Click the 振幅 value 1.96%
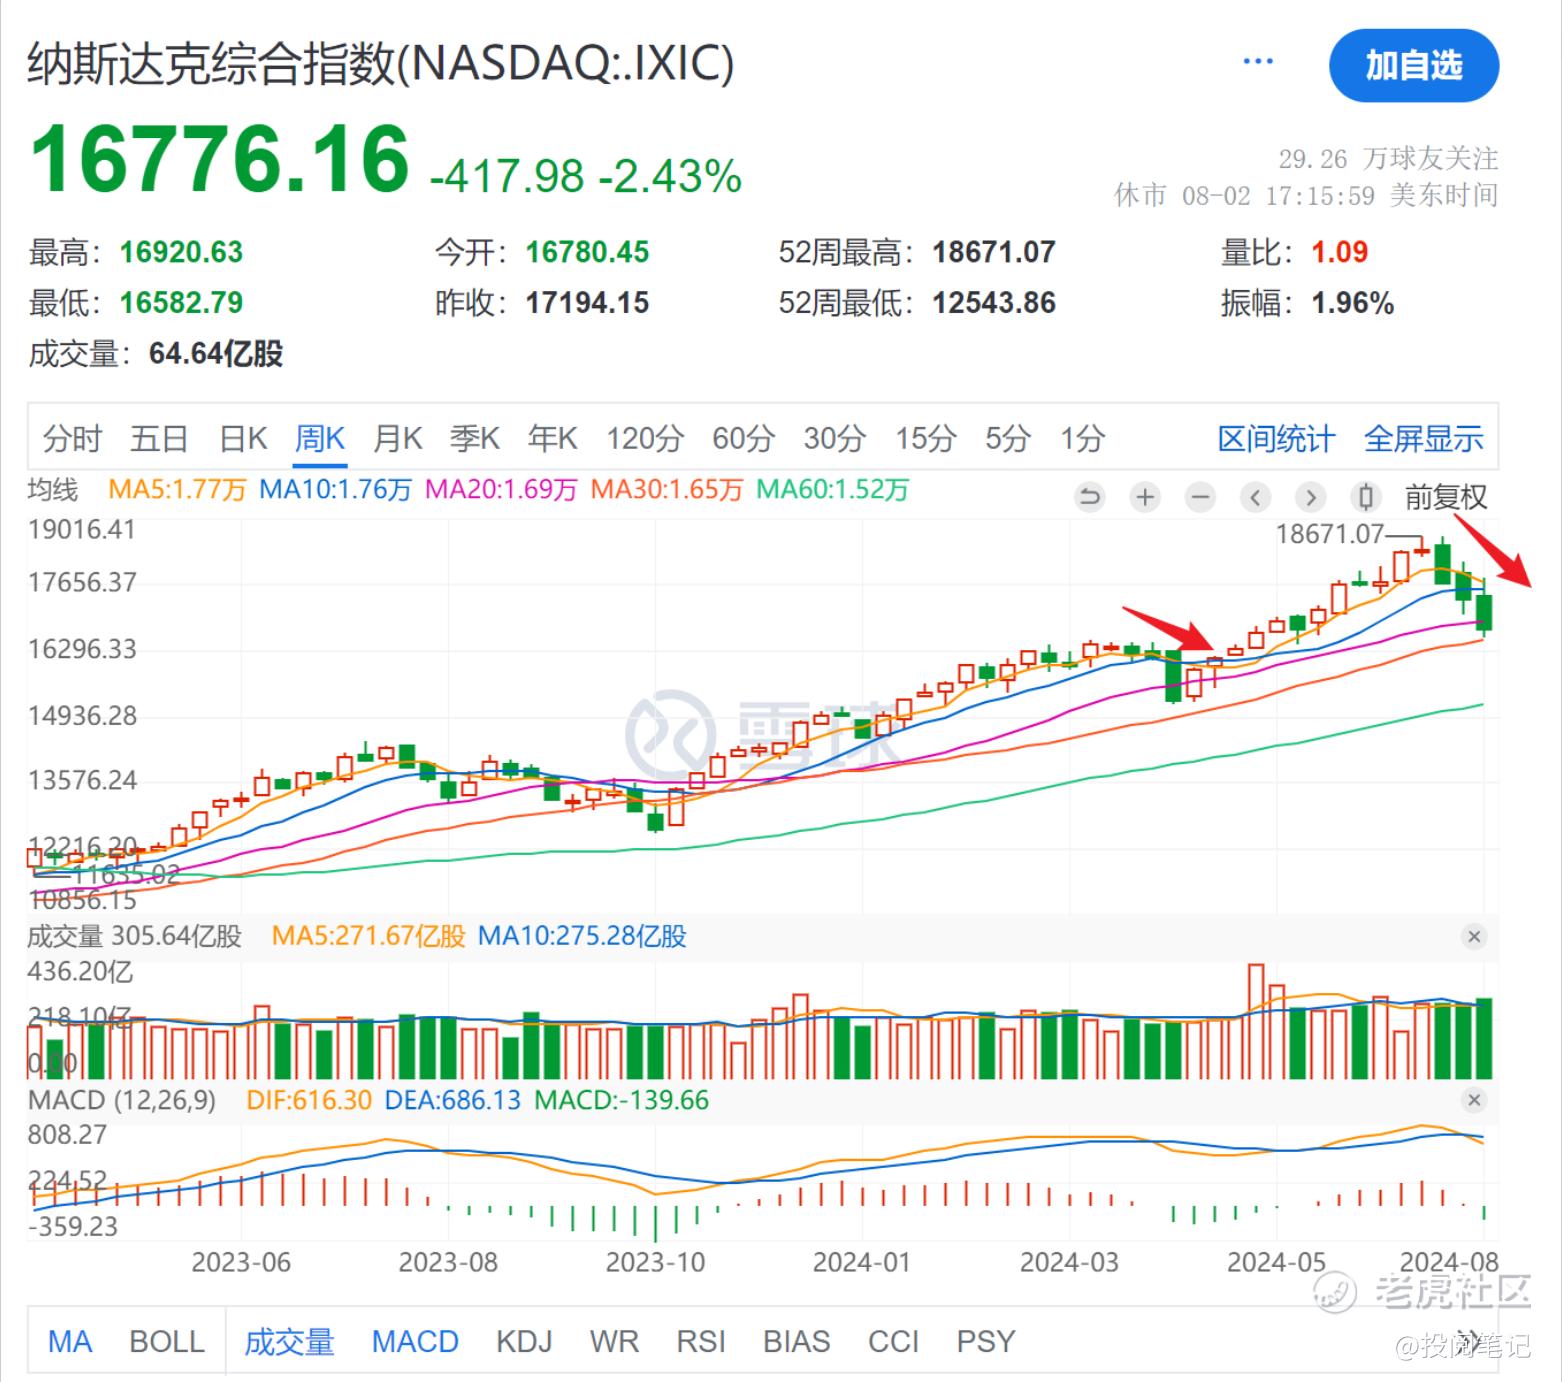The image size is (1562, 1382). [x=1353, y=303]
